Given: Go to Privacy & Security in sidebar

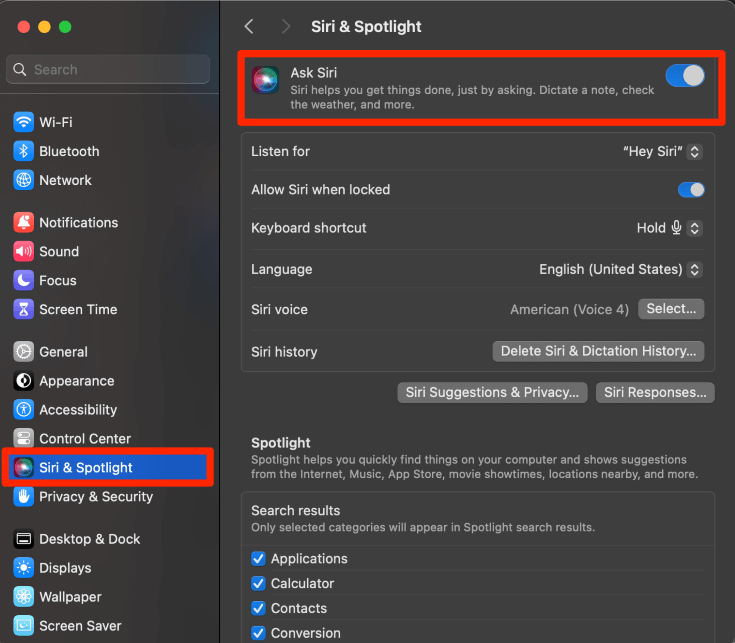Looking at the screenshot, I should tap(96, 496).
